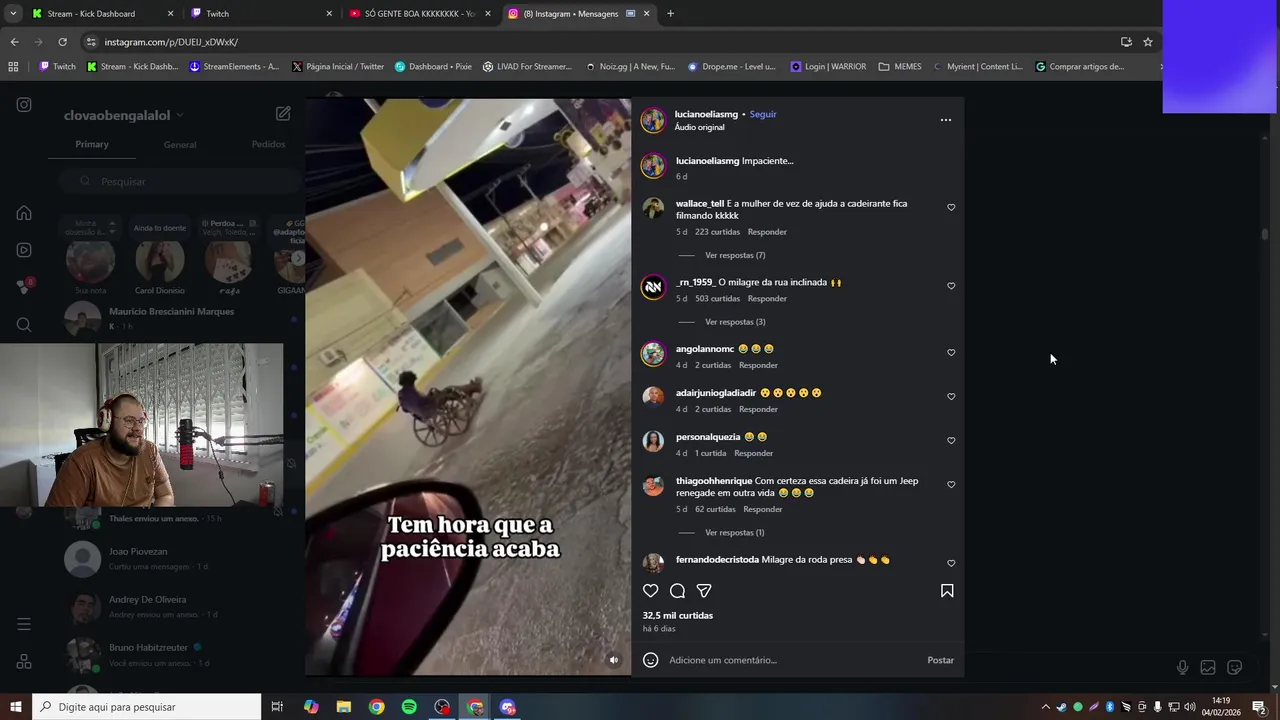The width and height of the screenshot is (1280, 720).
Task: Like the post with the heart icon
Action: 651,591
